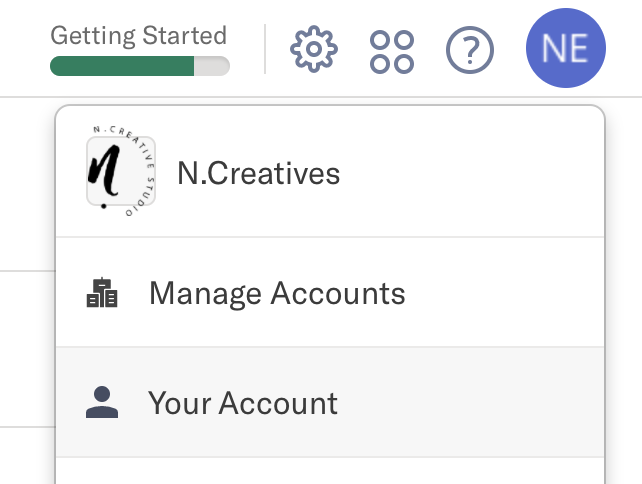Open the four-circle apps grid icon
Image resolution: width=642 pixels, height=484 pixels.
pyautogui.click(x=392, y=52)
